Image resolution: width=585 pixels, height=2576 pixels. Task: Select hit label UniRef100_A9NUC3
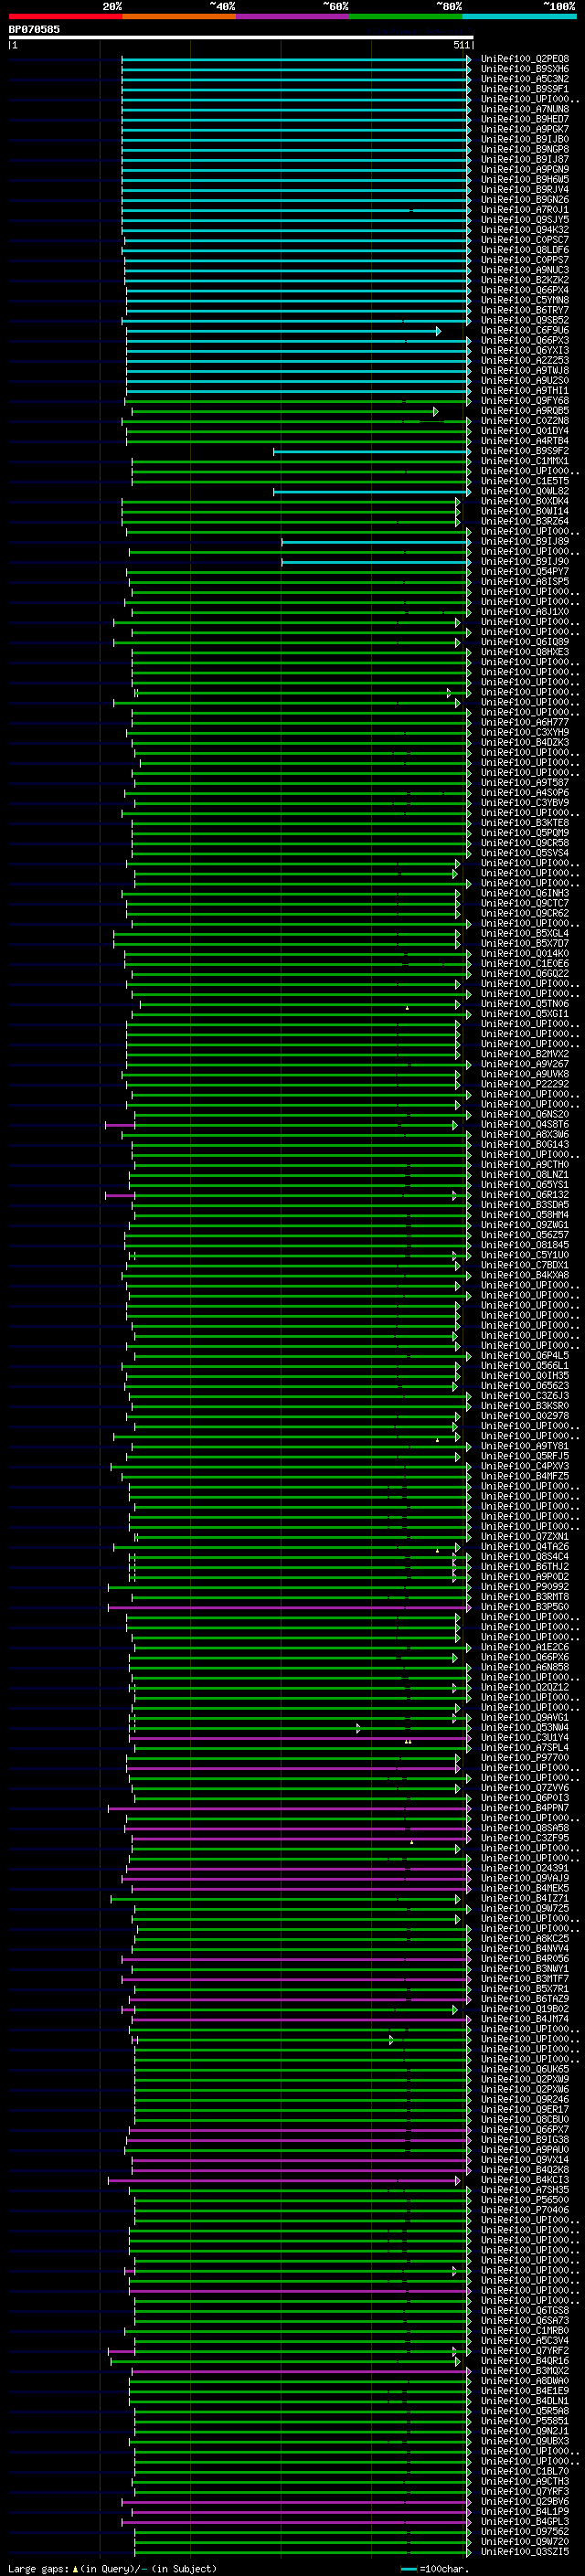(x=525, y=270)
